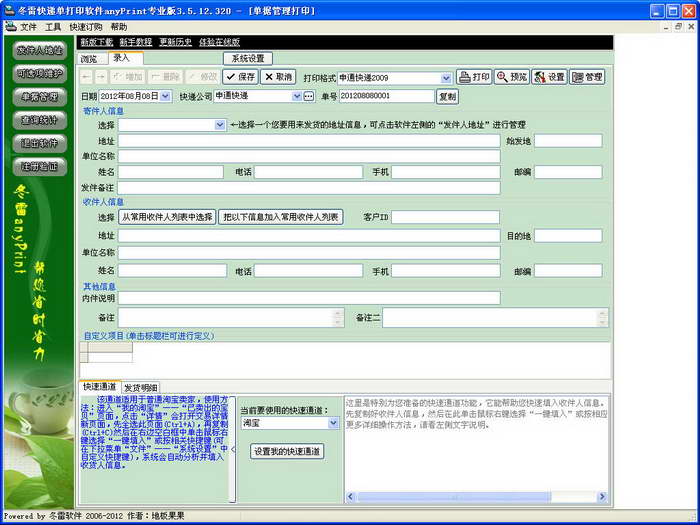
Task: Open the 帮助 menu
Action: (x=119, y=27)
